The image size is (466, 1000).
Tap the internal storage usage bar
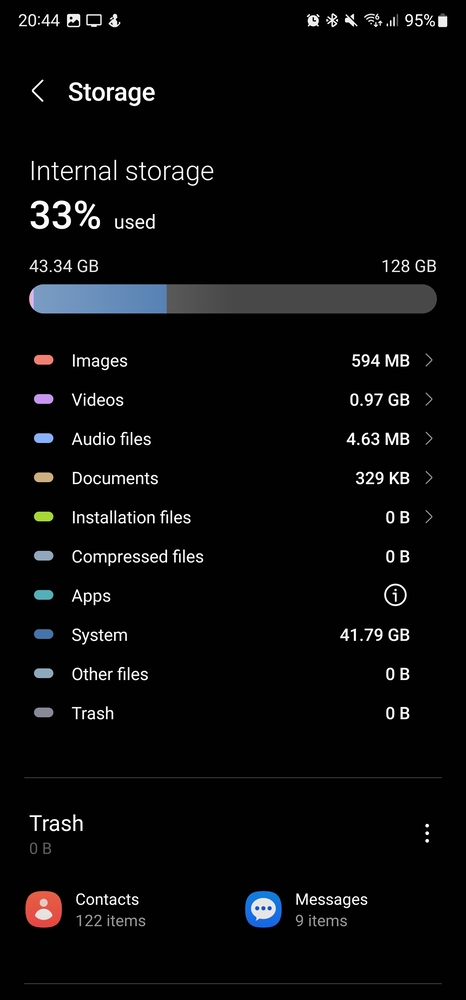(x=233, y=298)
